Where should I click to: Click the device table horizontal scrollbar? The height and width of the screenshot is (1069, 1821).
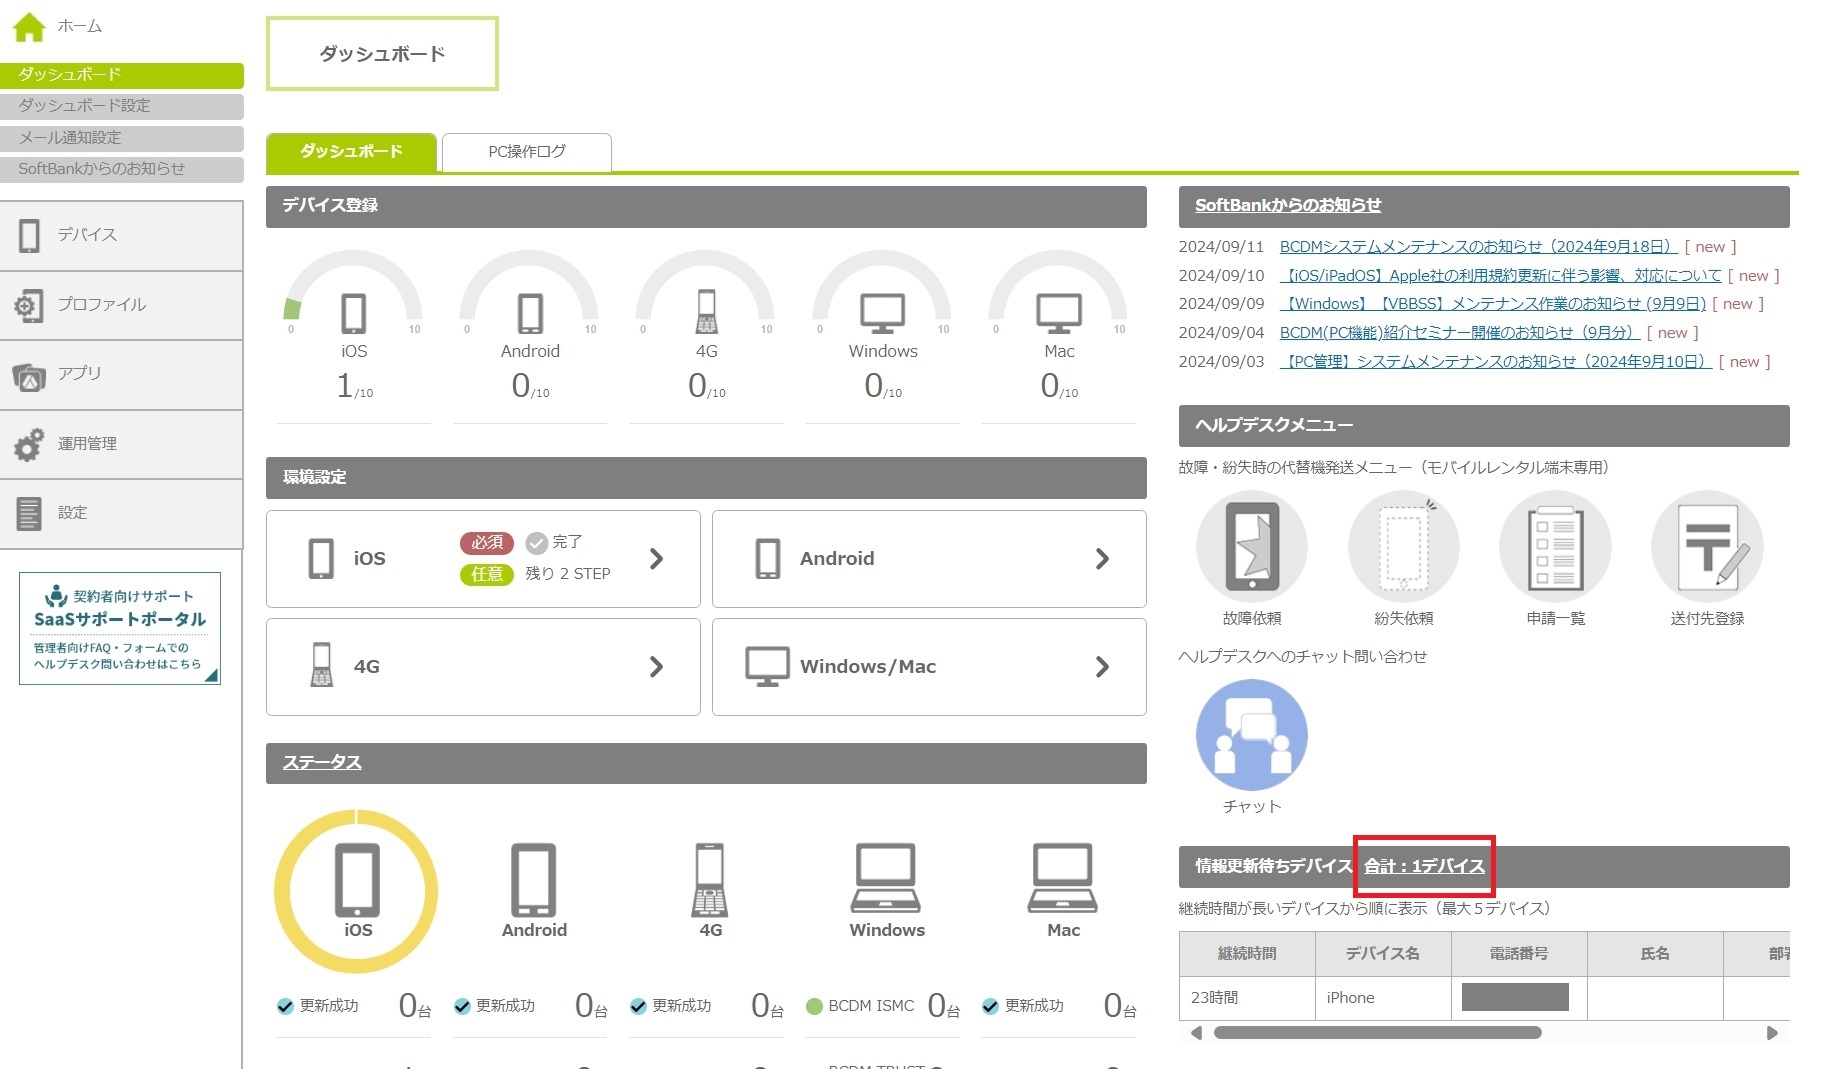(1377, 1033)
